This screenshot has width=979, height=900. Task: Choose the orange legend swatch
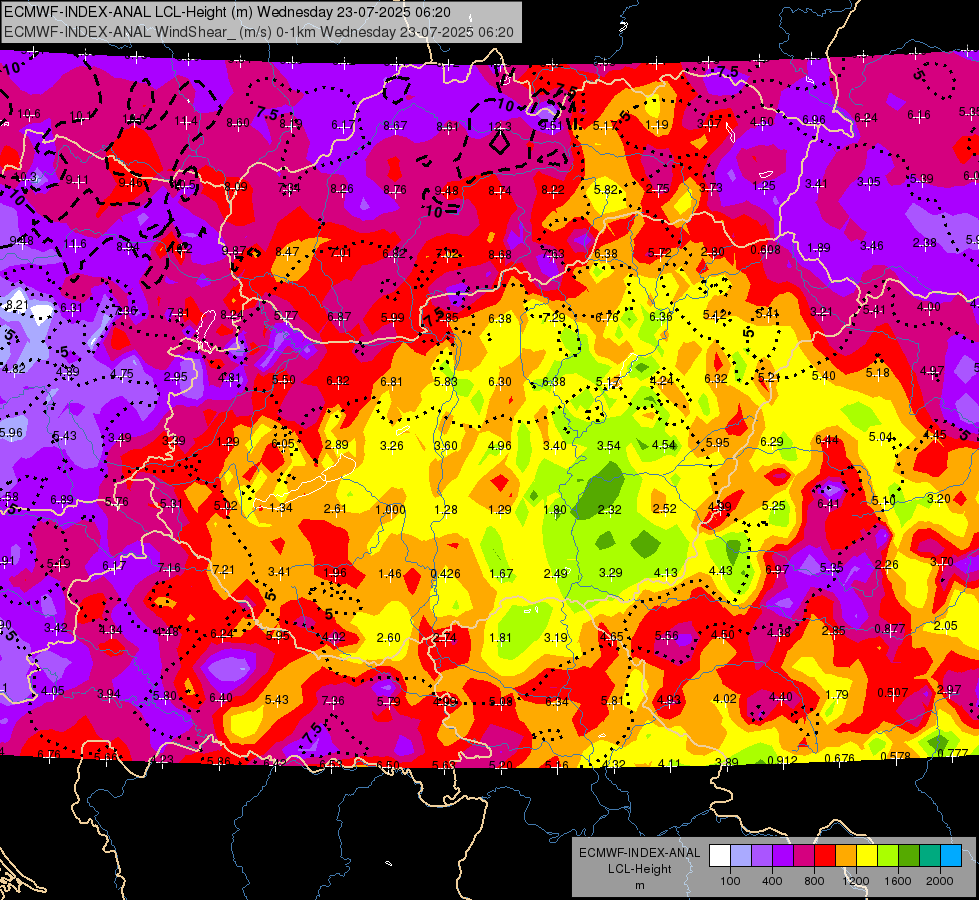pos(846,856)
